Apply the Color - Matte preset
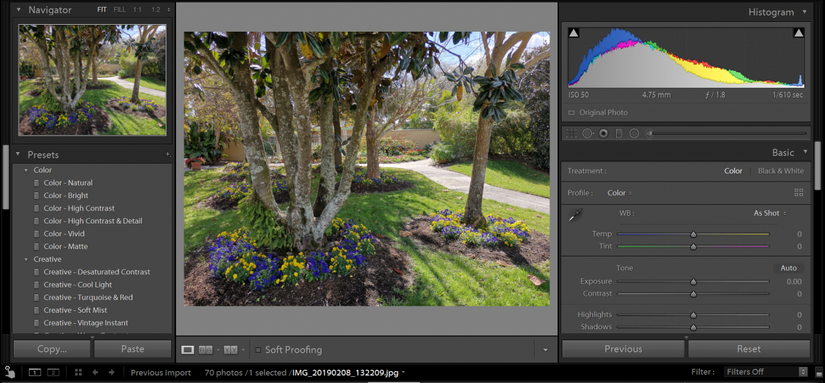Viewport: 825px width, 383px height. (65, 246)
